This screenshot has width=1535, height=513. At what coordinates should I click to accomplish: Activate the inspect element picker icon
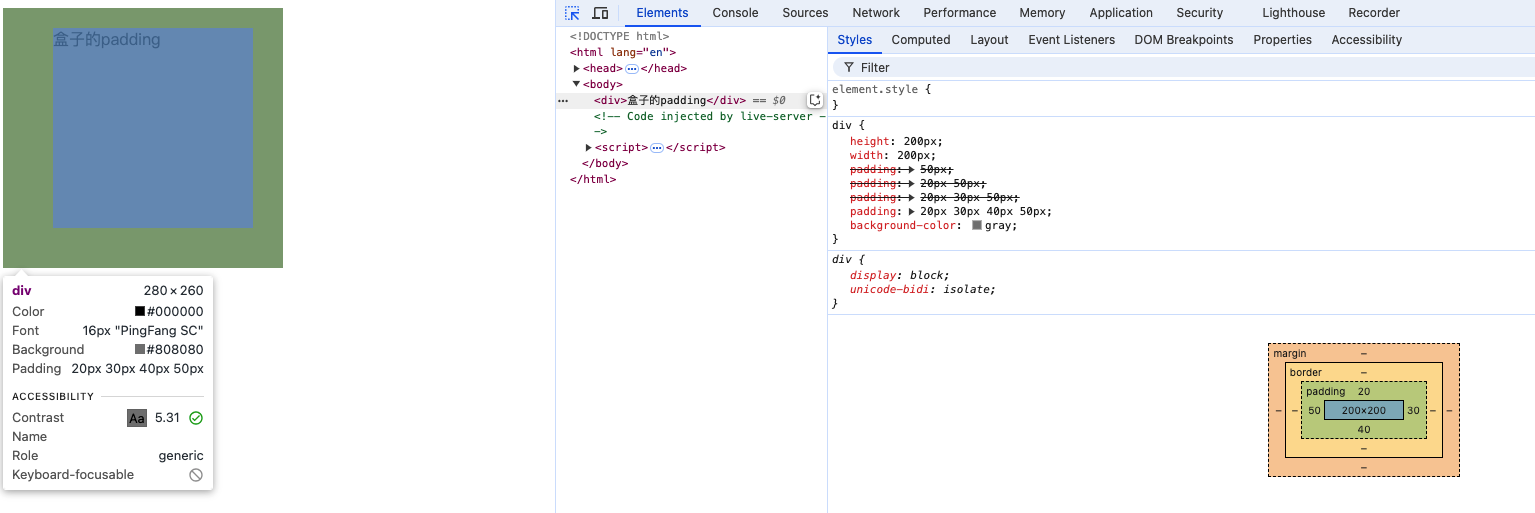coord(572,13)
